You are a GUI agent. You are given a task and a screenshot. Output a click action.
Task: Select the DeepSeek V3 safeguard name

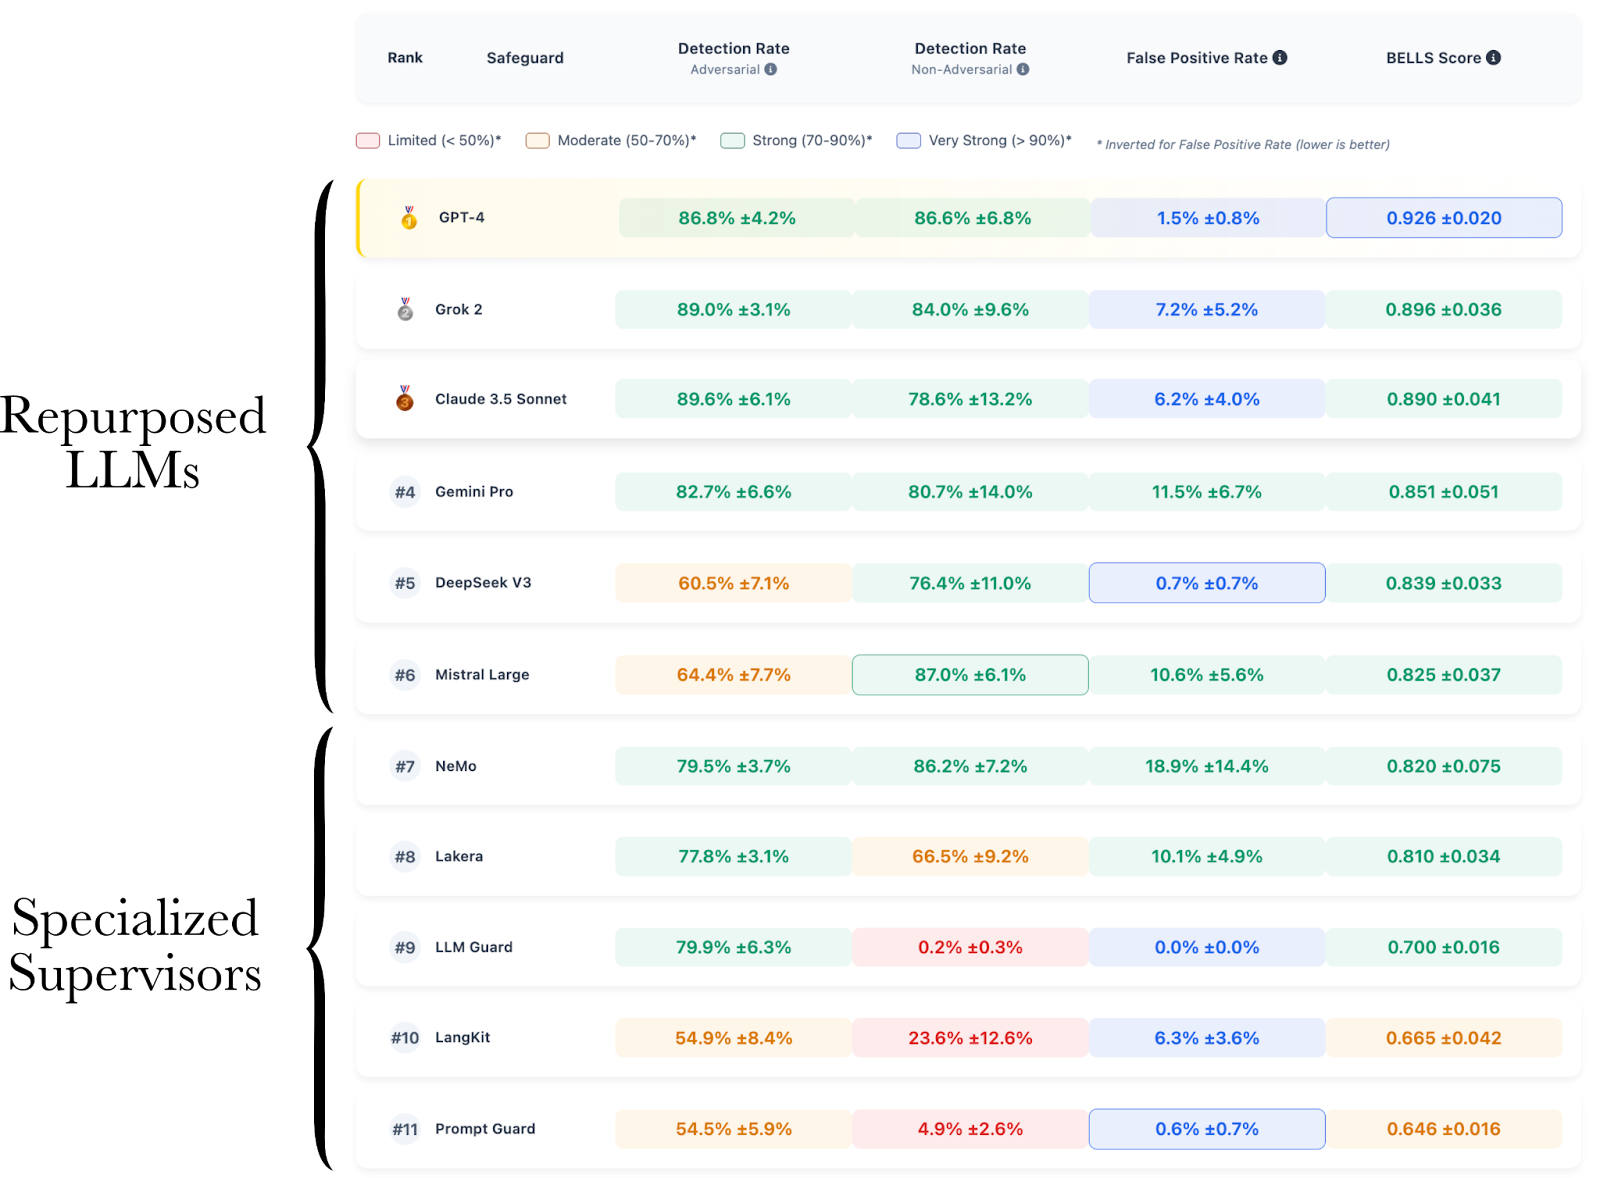pos(483,583)
